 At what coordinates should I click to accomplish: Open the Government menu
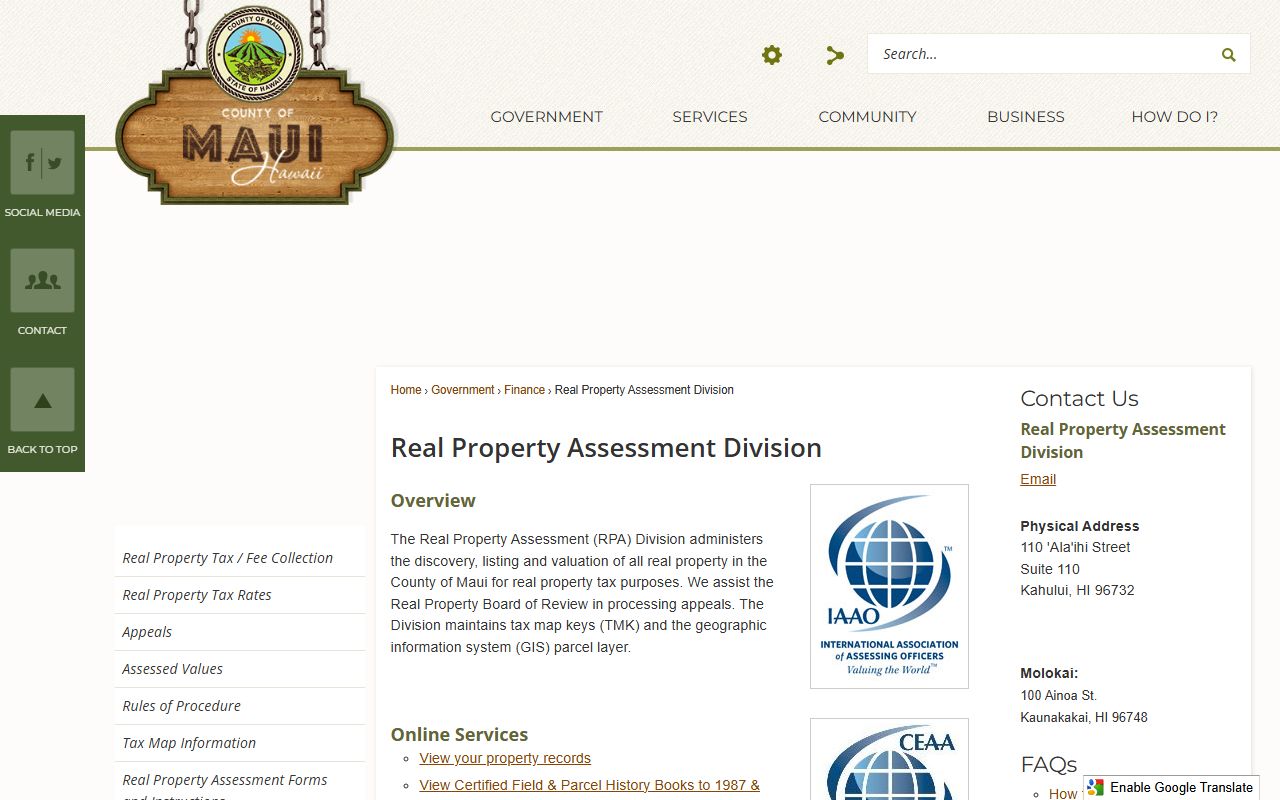tap(546, 117)
